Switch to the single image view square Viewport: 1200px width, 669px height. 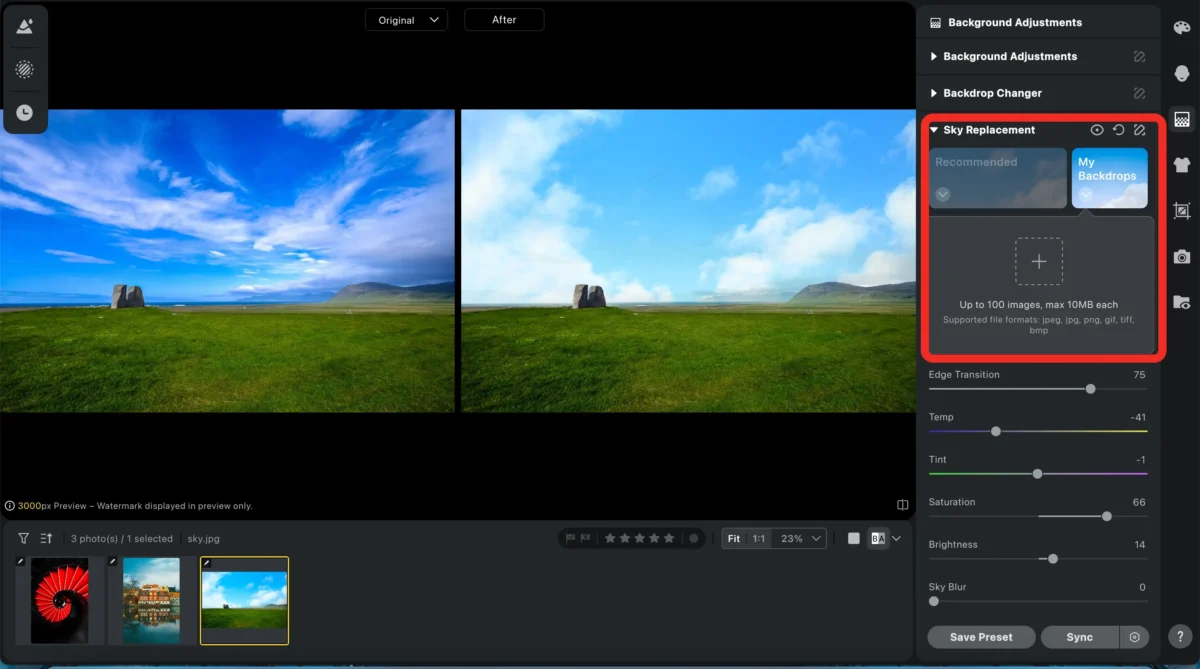tap(853, 538)
